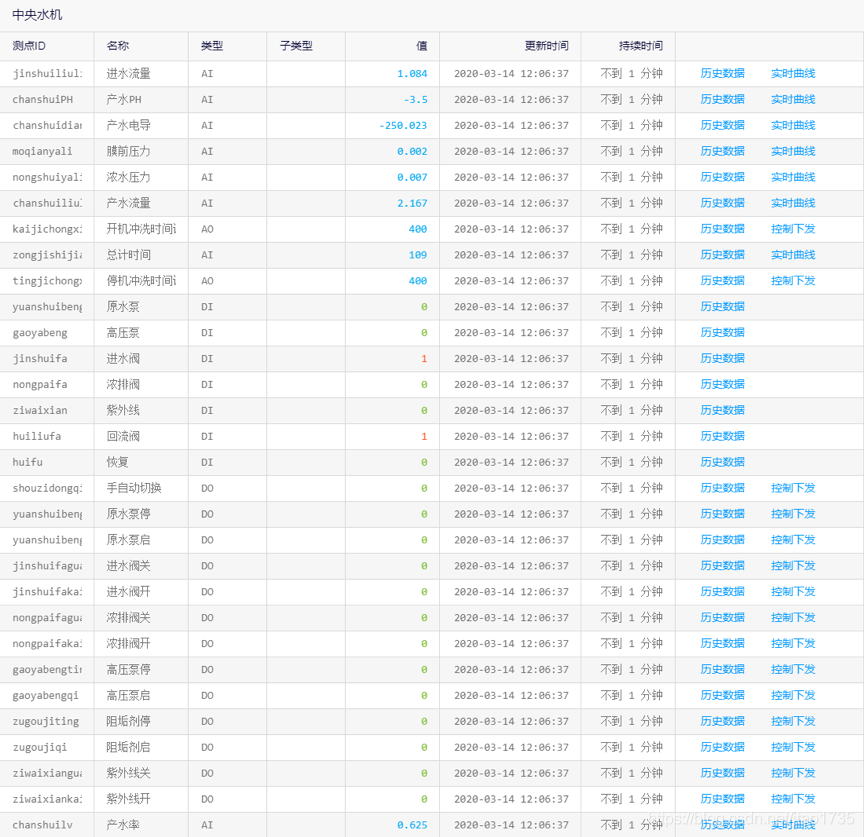
Task: Click the 持续时间 column header
Action: coord(641,46)
